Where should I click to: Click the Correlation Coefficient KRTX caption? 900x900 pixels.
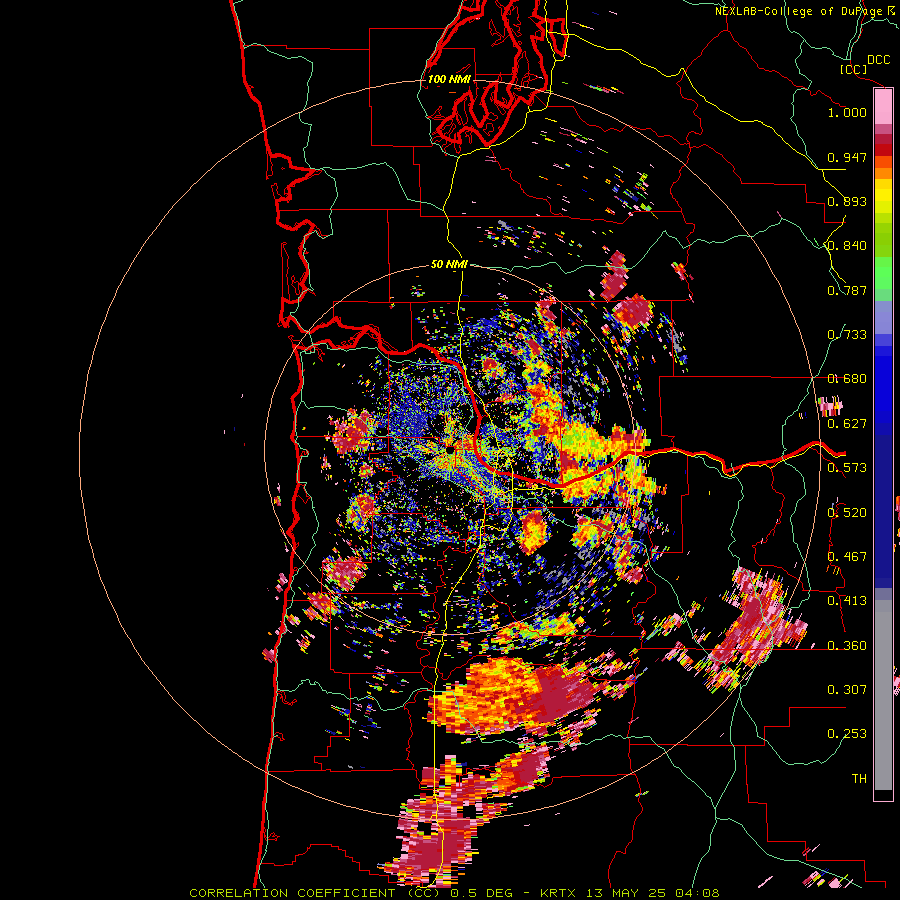point(454,893)
